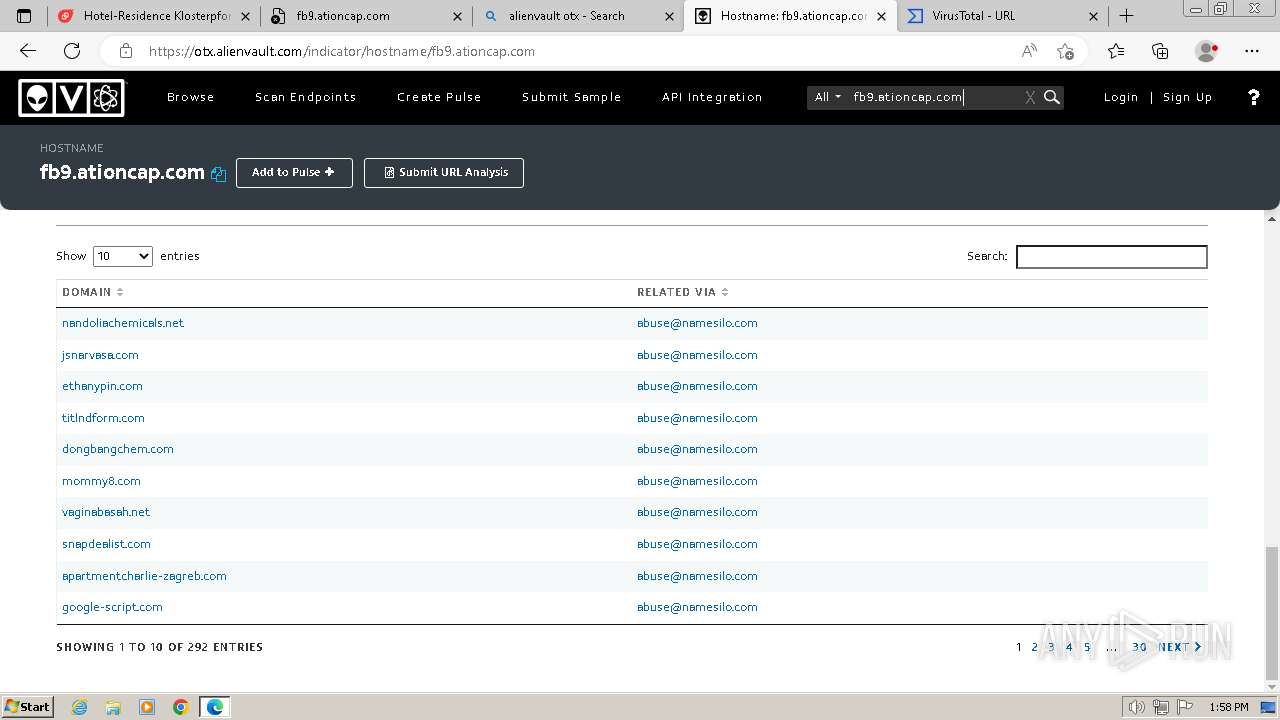Open the tab actions menu icon

[24, 16]
